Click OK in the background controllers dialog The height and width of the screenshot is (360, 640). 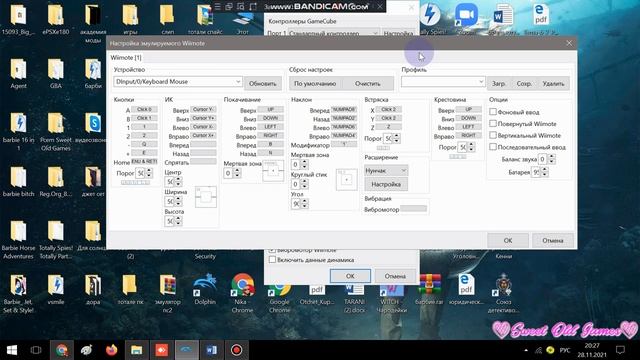click(350, 276)
